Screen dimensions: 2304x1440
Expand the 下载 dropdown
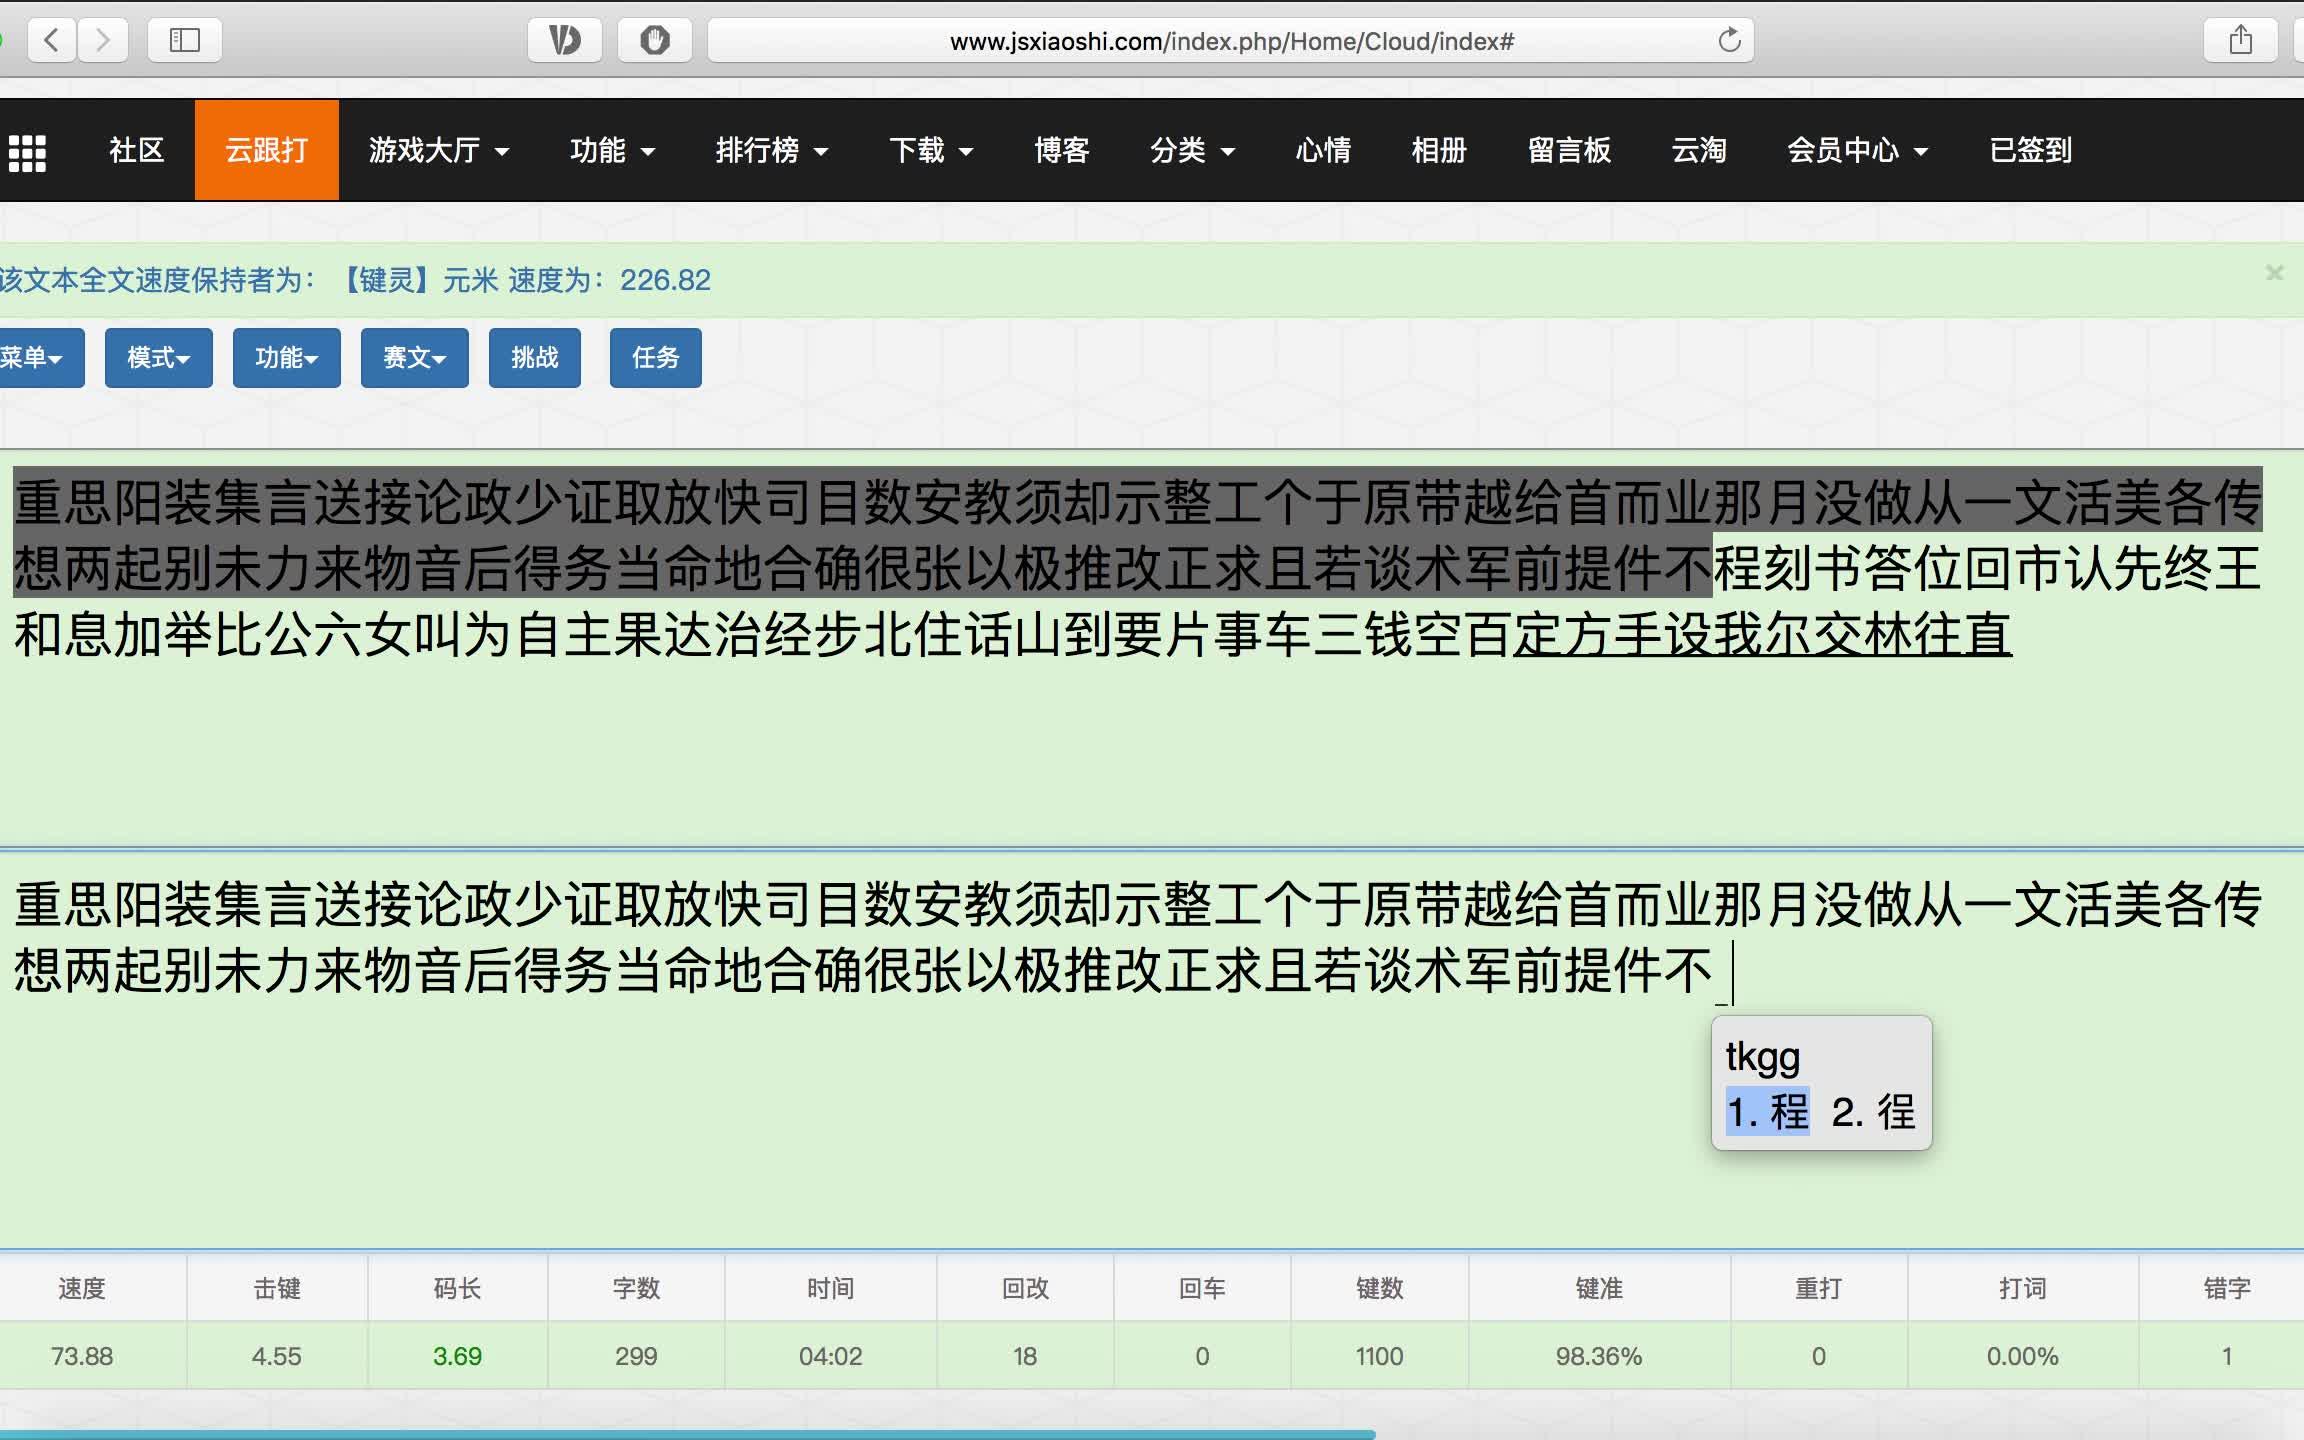pos(931,150)
